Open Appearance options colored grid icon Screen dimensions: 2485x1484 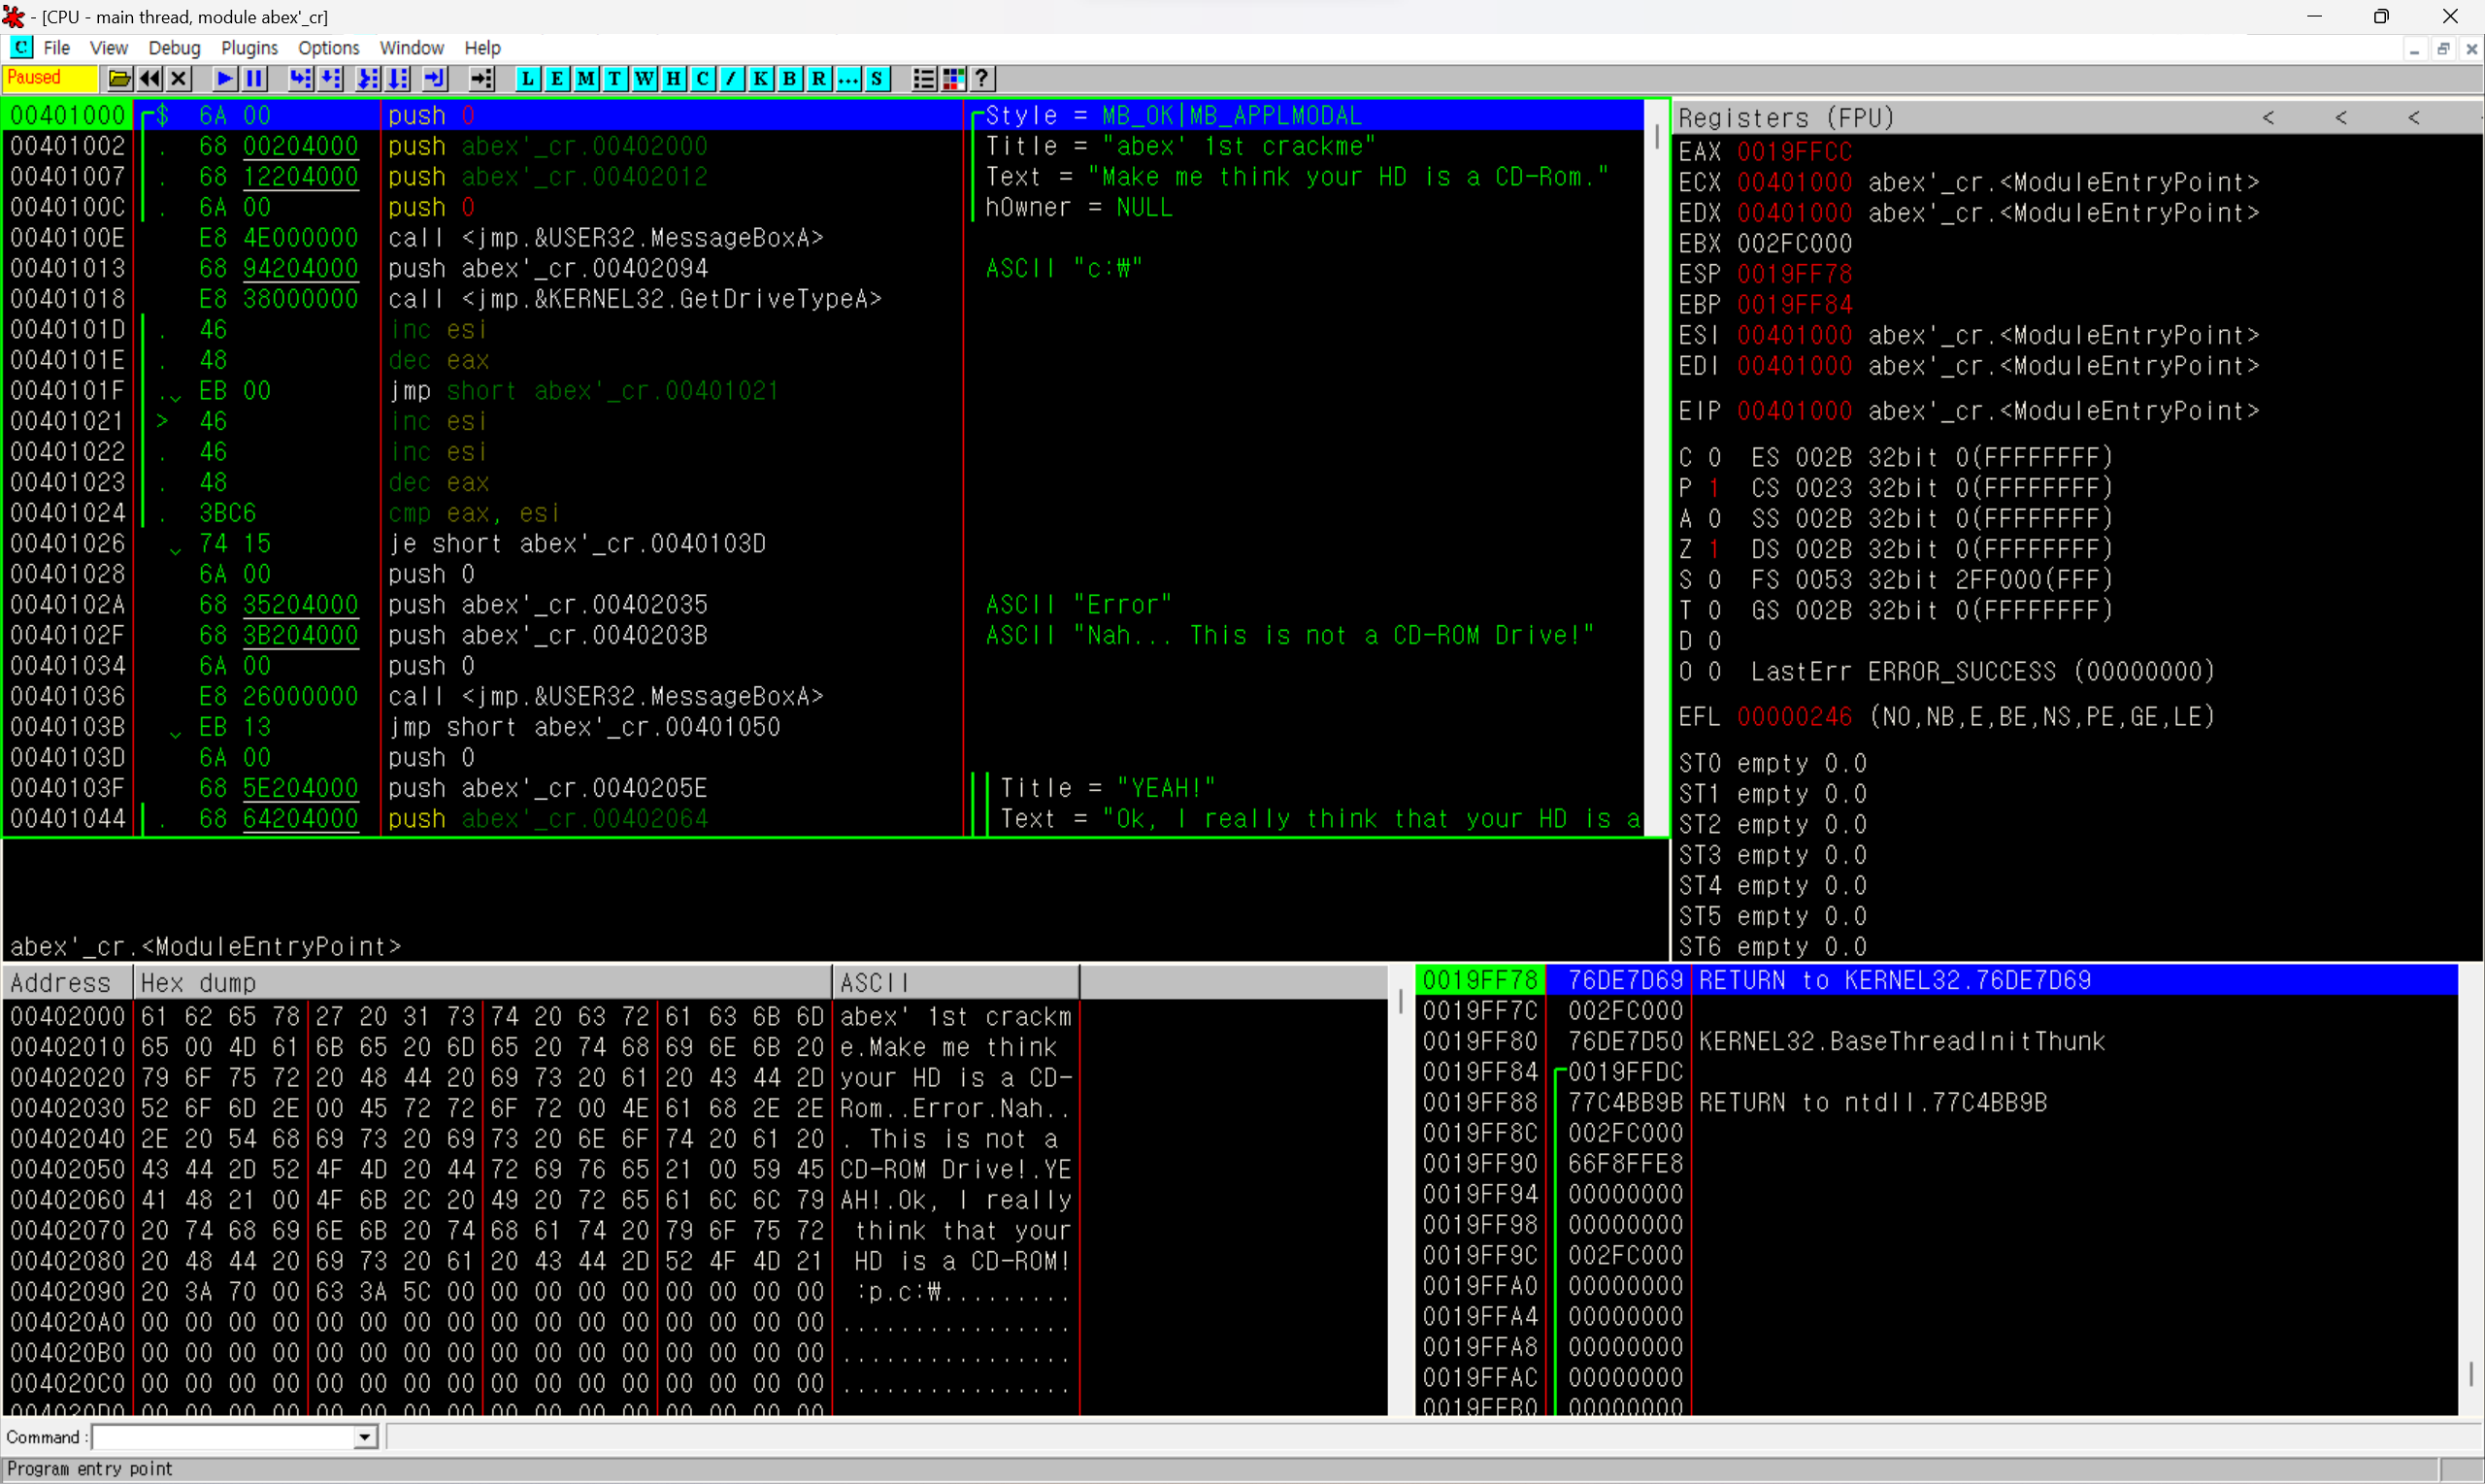(953, 79)
